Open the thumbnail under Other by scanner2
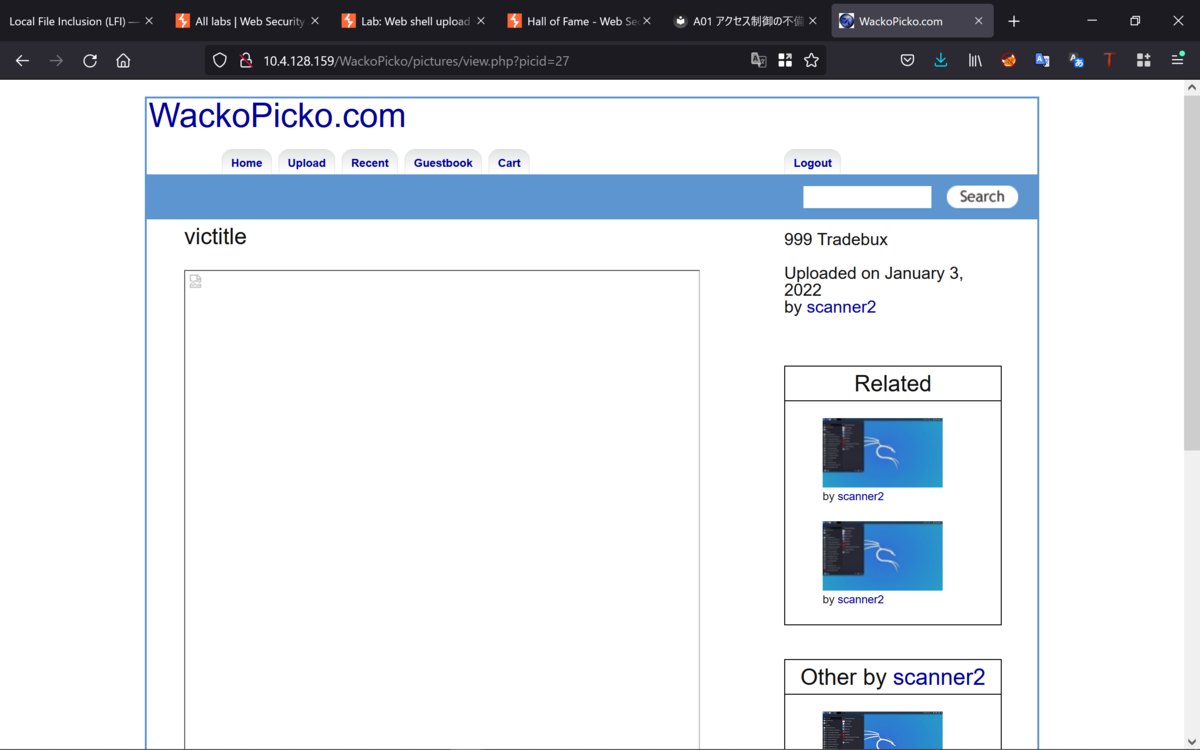Image resolution: width=1200 pixels, height=750 pixels. pos(882,730)
